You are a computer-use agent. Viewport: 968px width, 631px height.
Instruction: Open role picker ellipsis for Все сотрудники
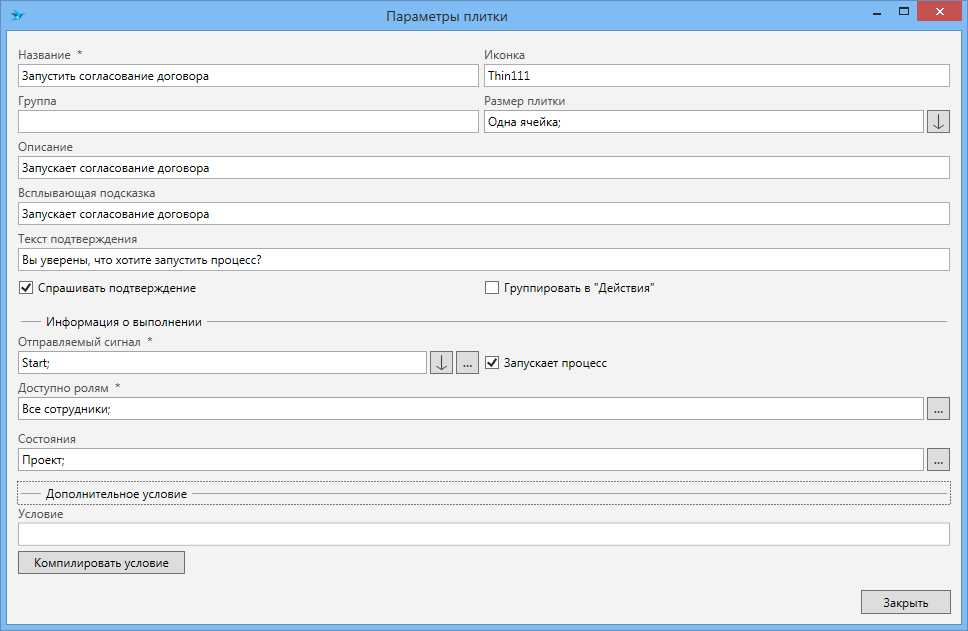click(x=938, y=409)
